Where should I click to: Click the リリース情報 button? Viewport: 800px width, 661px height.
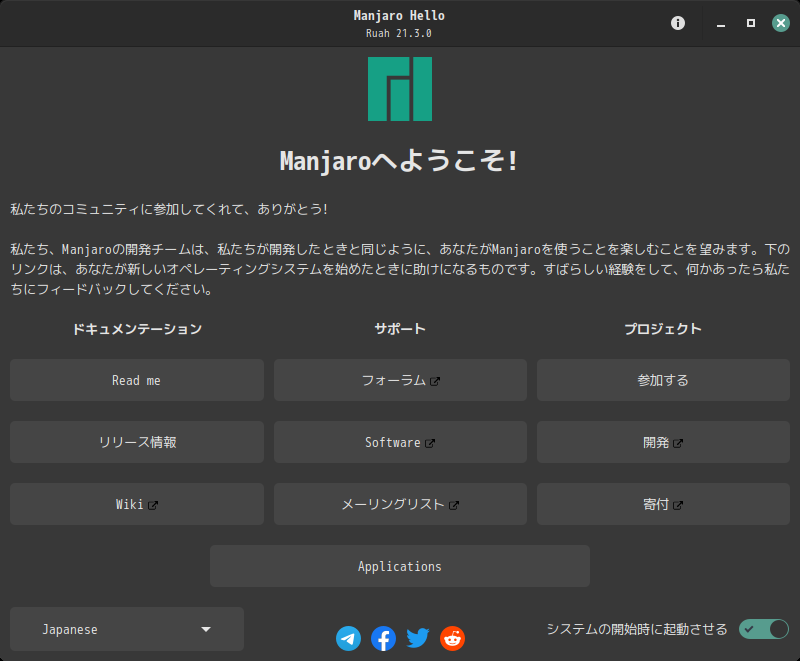point(137,442)
